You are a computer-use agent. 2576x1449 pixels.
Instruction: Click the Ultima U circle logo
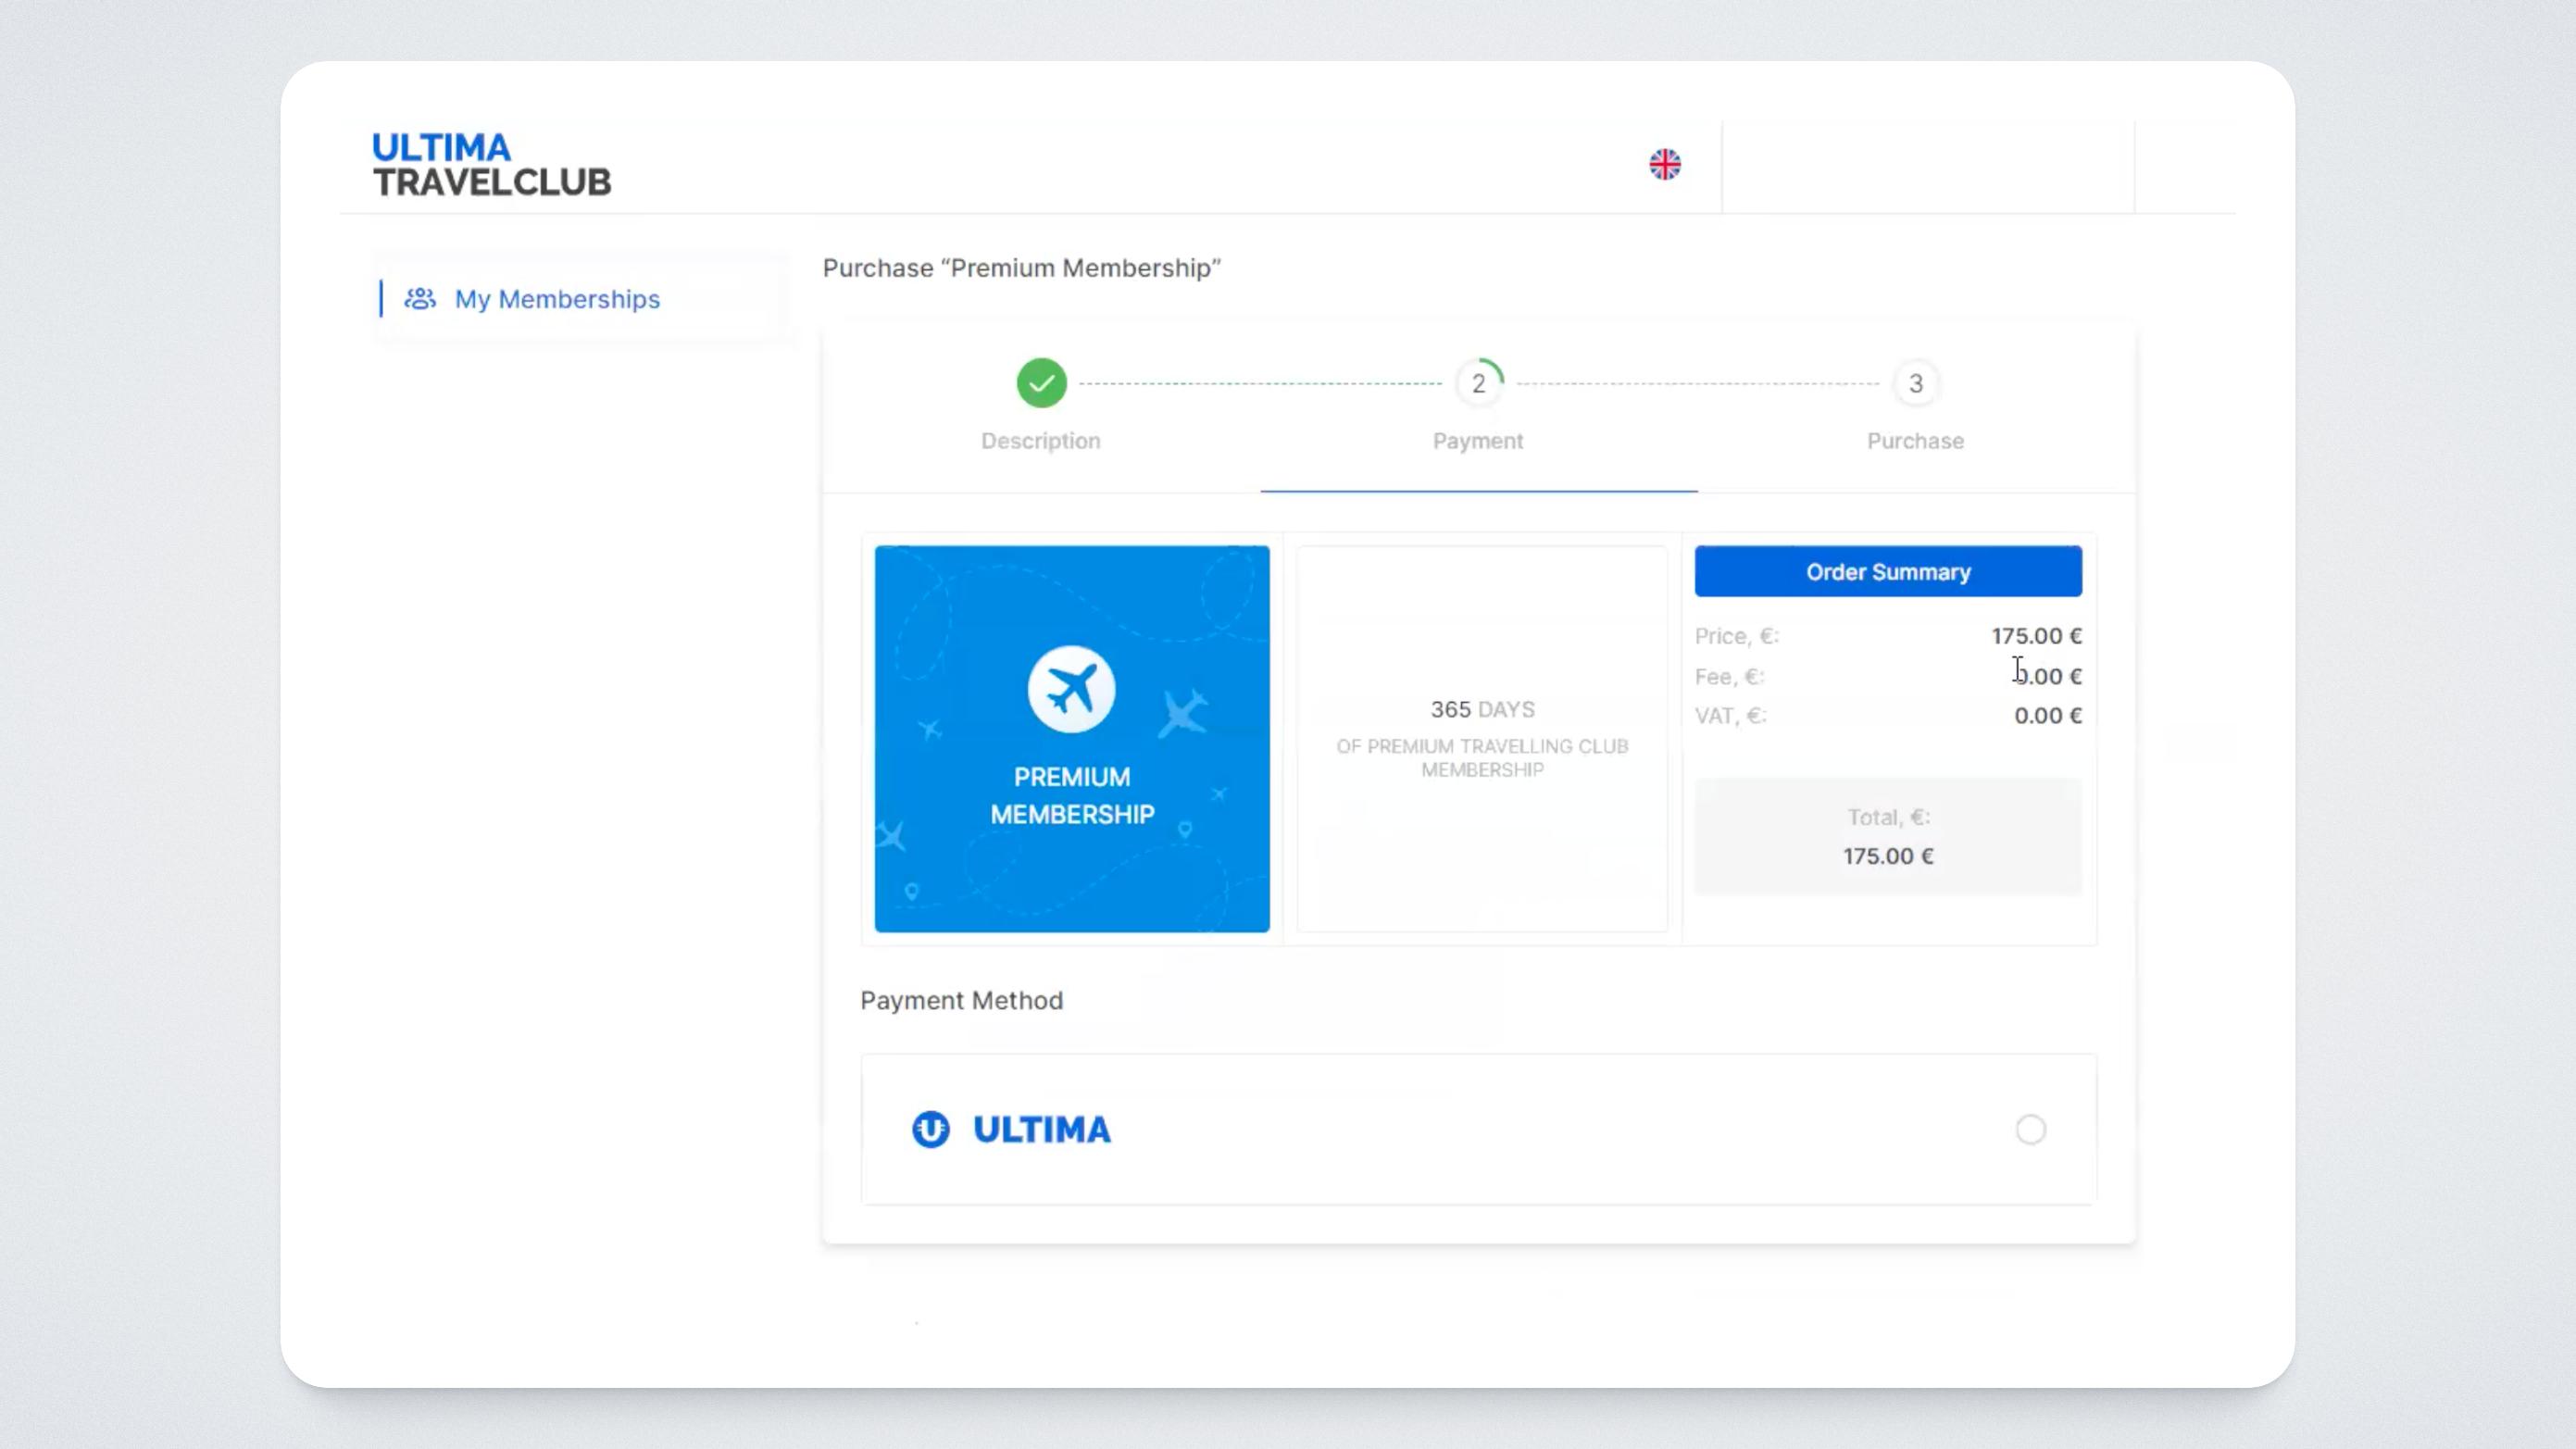click(930, 1129)
